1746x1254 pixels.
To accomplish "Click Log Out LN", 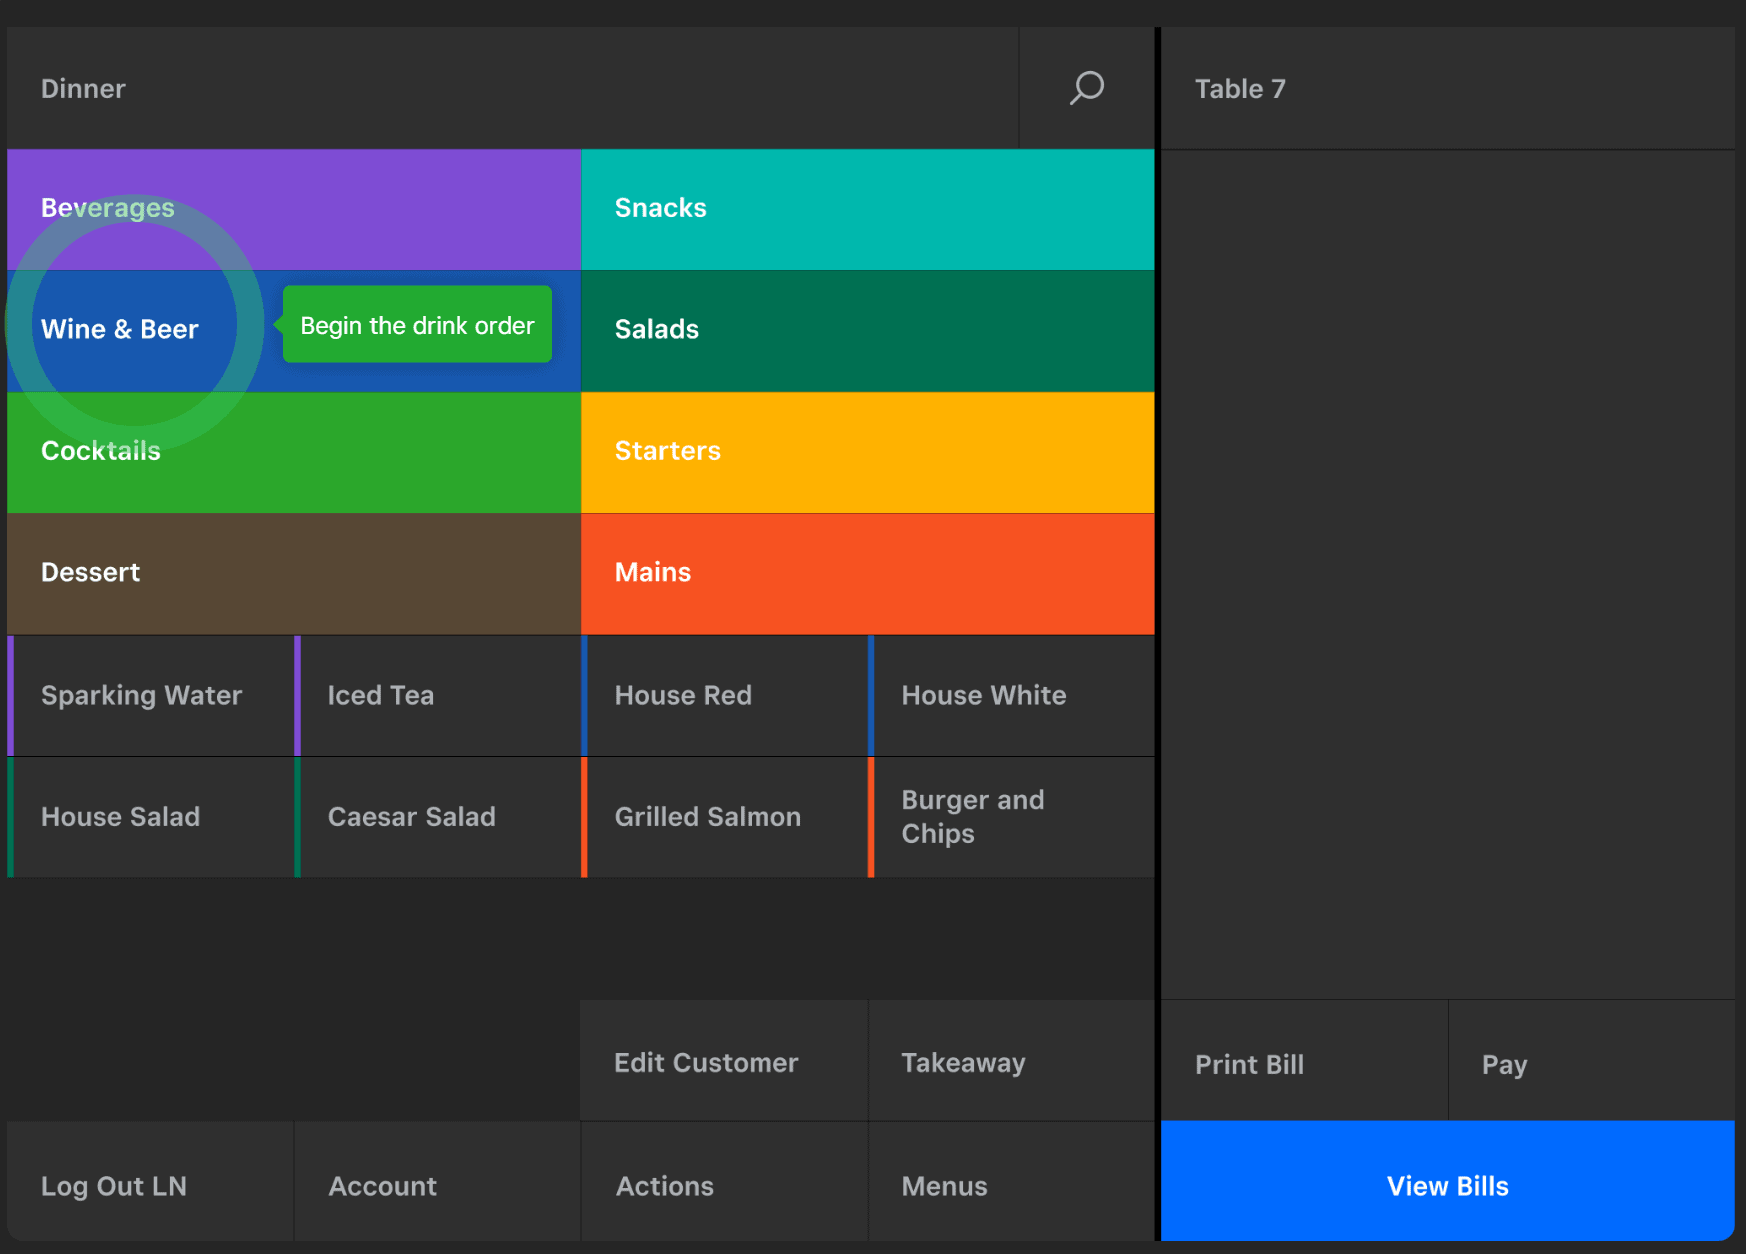I will pos(150,1186).
